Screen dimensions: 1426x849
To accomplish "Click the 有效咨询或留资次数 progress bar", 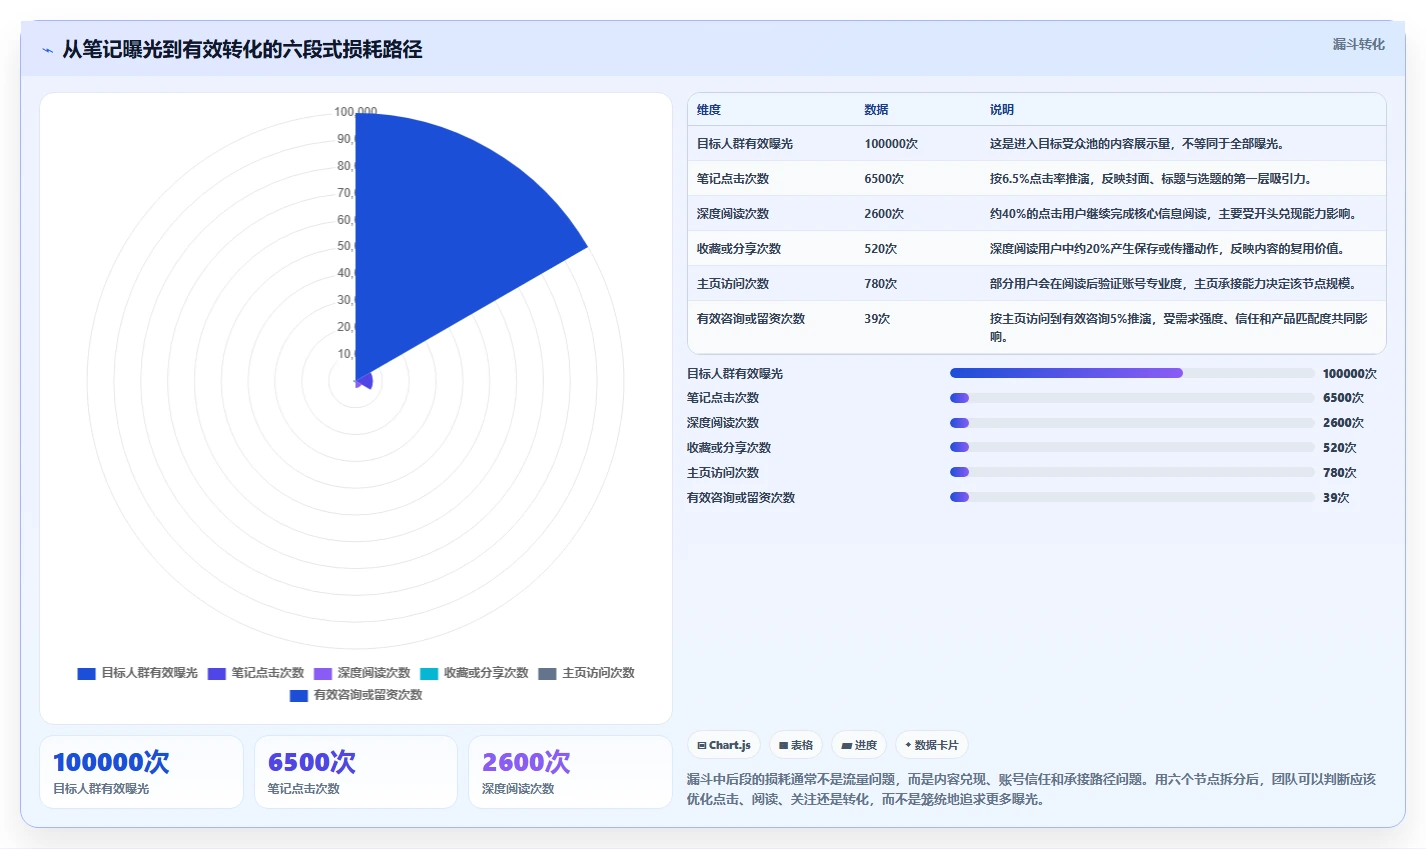I will pos(1132,497).
